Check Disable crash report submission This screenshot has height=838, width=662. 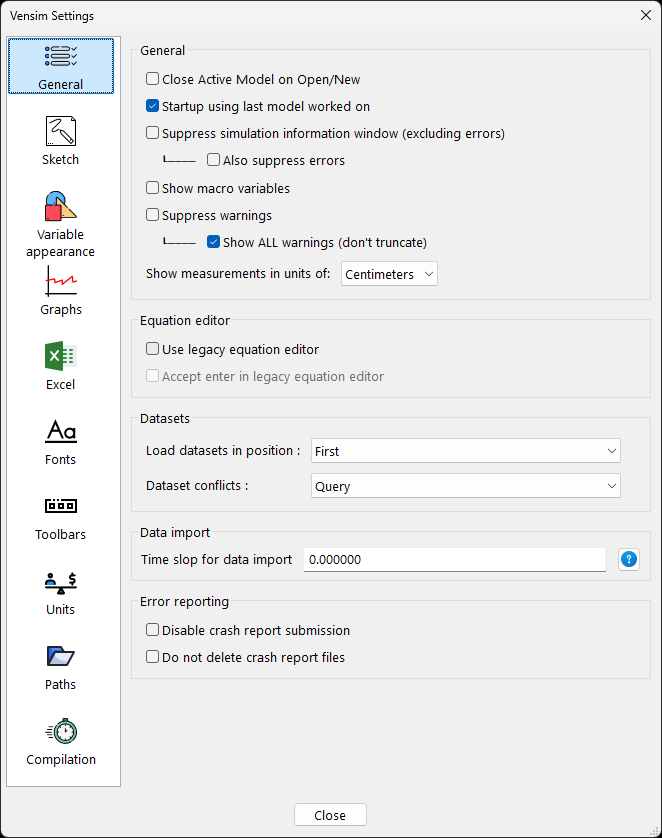point(153,630)
